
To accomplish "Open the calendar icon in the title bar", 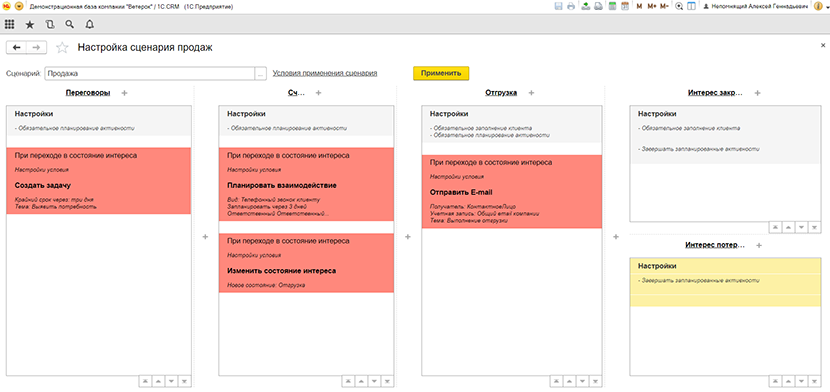I will click(x=625, y=6).
